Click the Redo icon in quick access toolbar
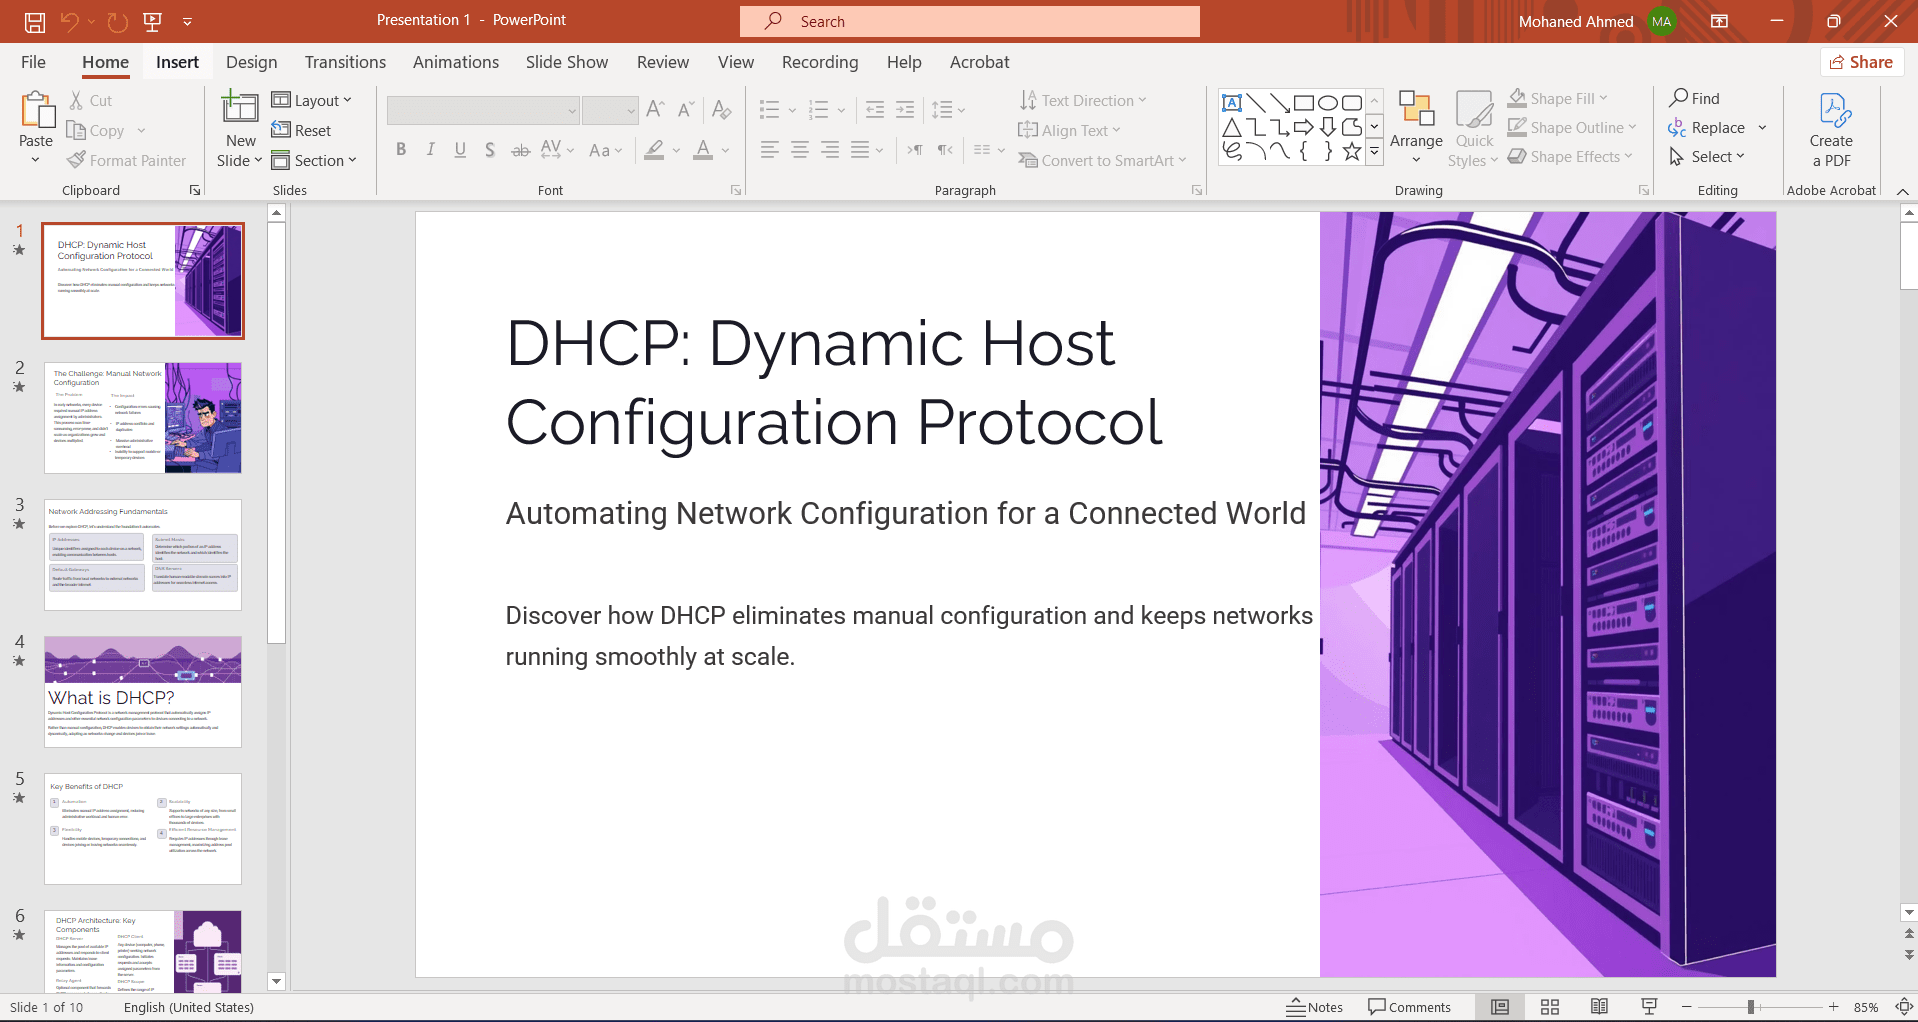 (x=117, y=21)
